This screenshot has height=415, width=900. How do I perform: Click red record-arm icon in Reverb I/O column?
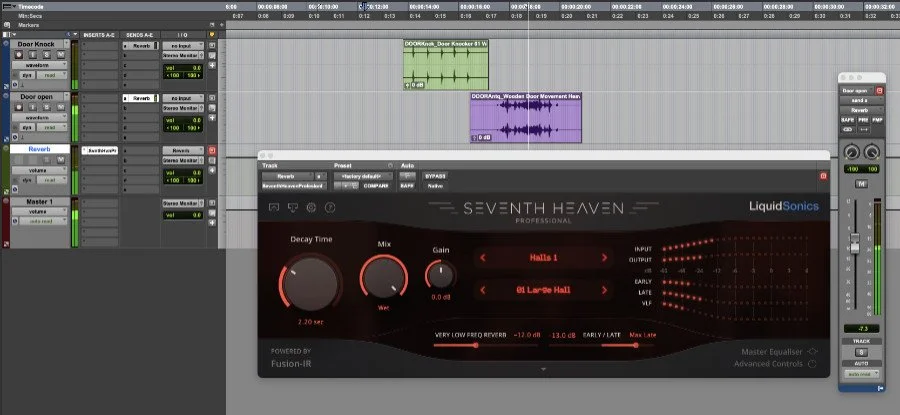pos(212,150)
